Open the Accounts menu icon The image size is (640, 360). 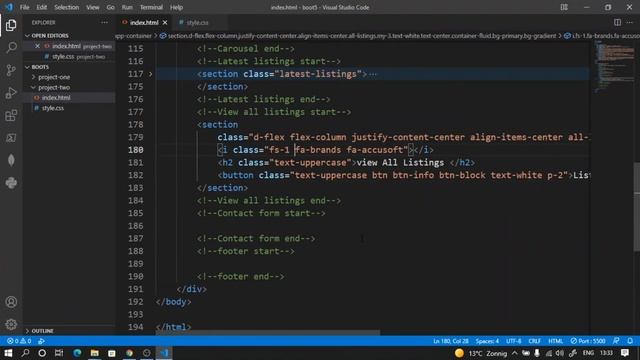(x=11, y=302)
